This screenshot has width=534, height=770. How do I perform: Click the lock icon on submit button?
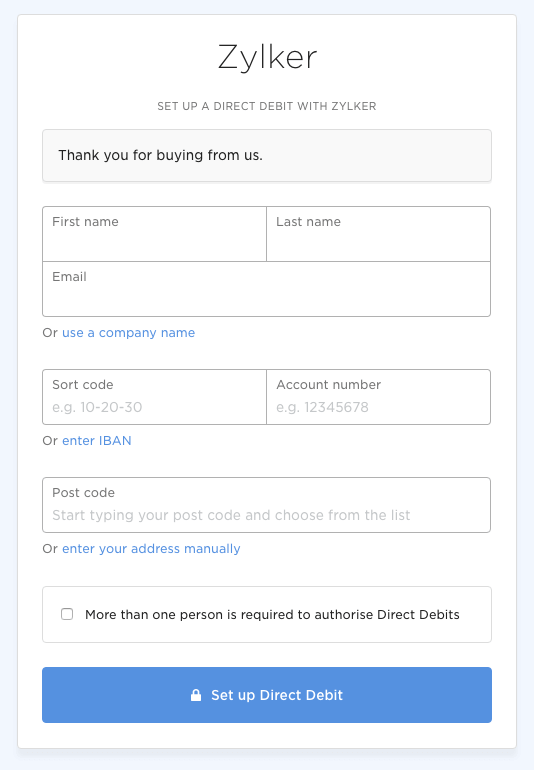(x=196, y=695)
